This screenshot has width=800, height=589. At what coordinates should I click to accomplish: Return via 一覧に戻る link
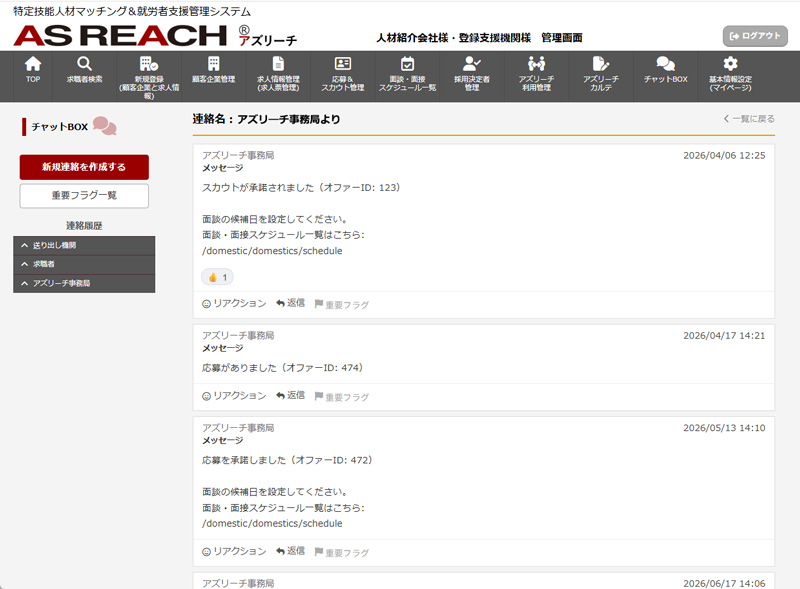pyautogui.click(x=748, y=119)
